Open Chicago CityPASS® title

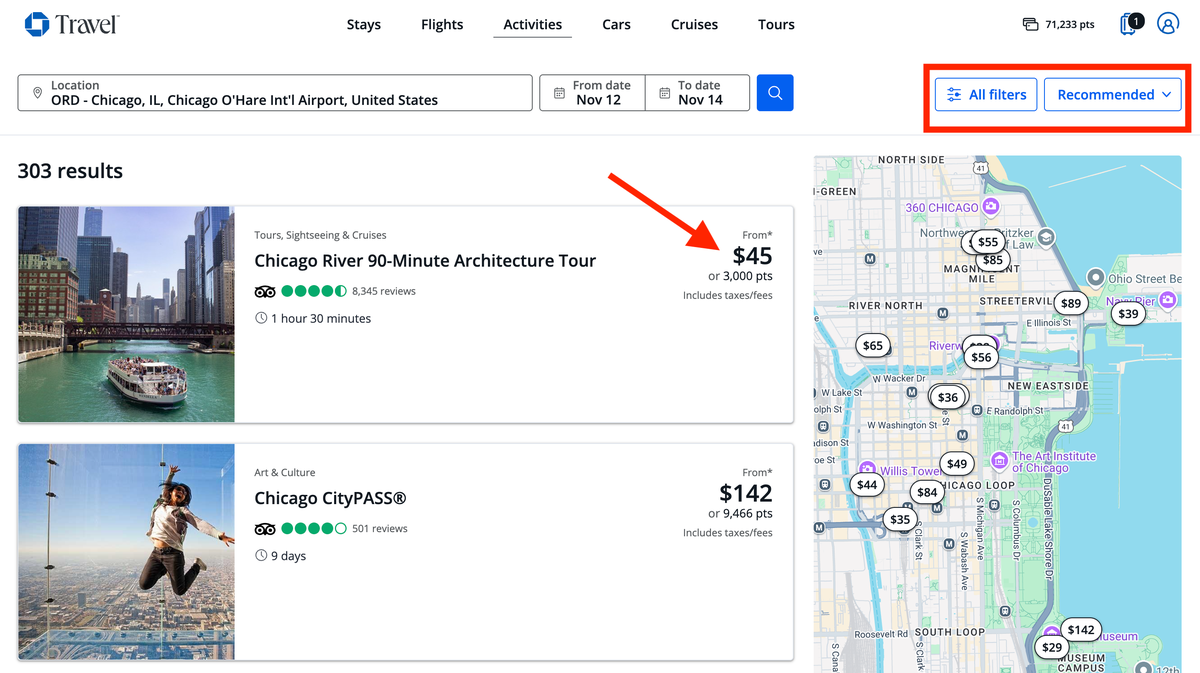[330, 498]
